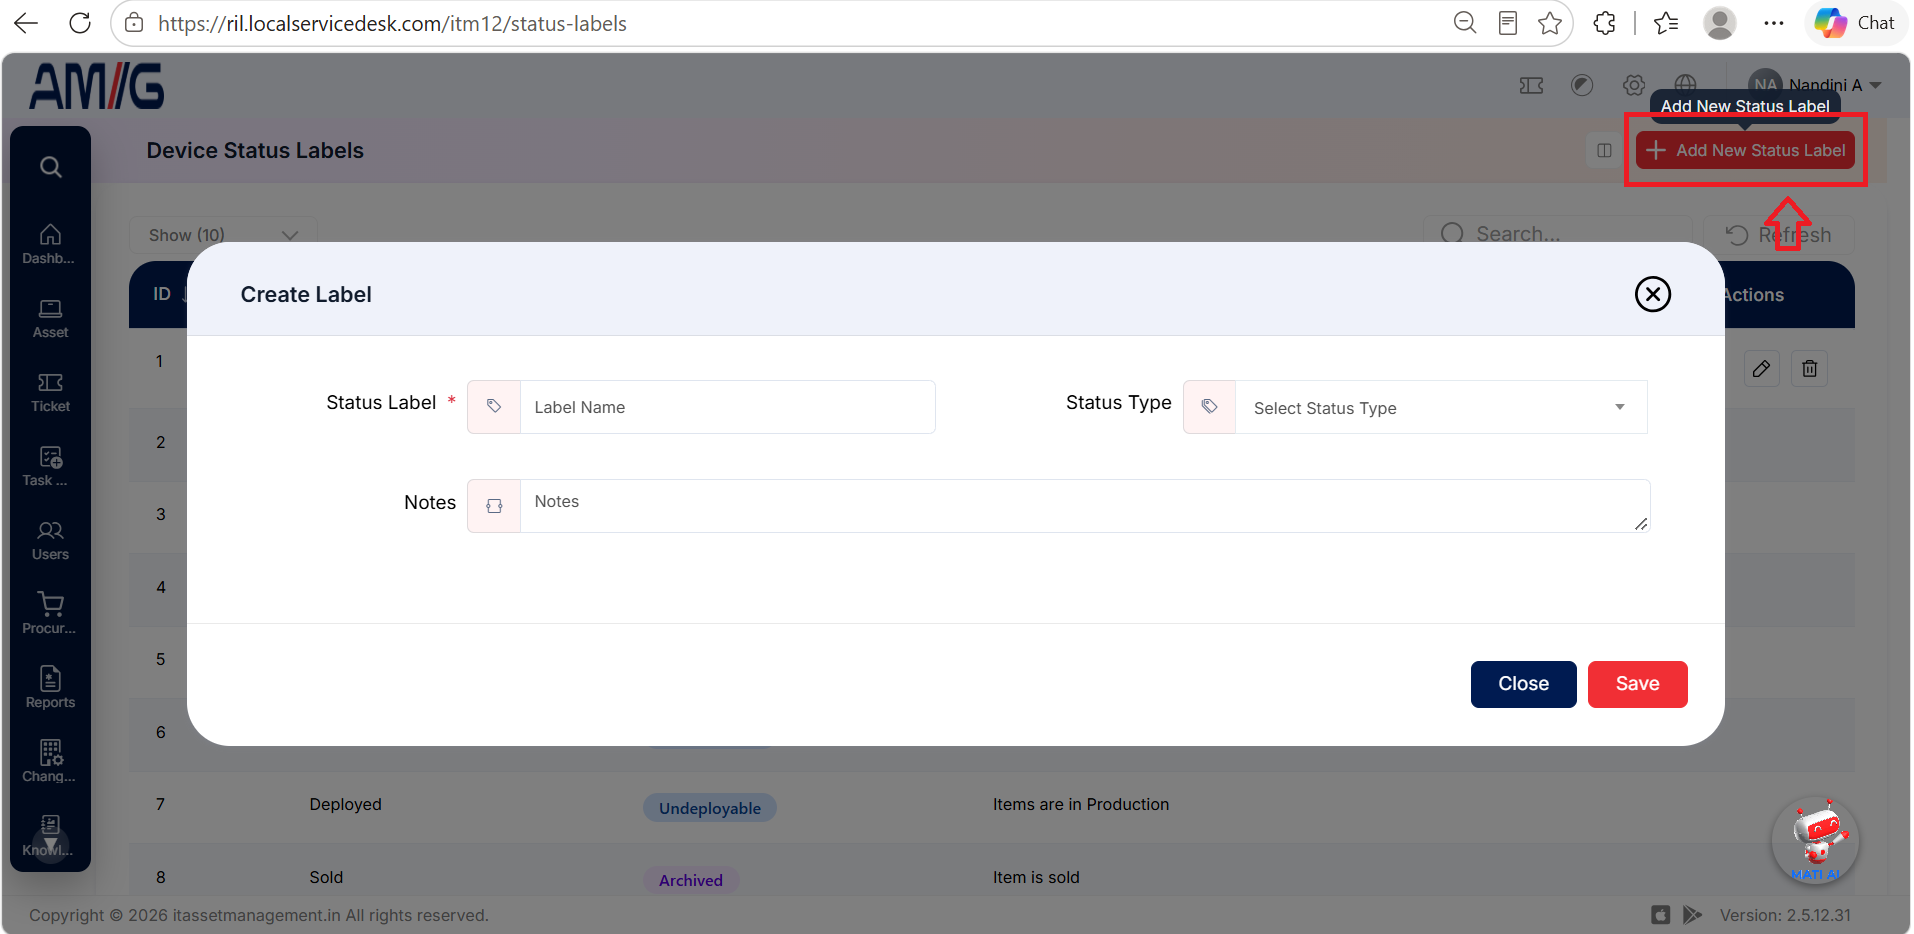Screen dimensions: 1914x934
Task: Open Change section in sidebar
Action: [x=50, y=762]
